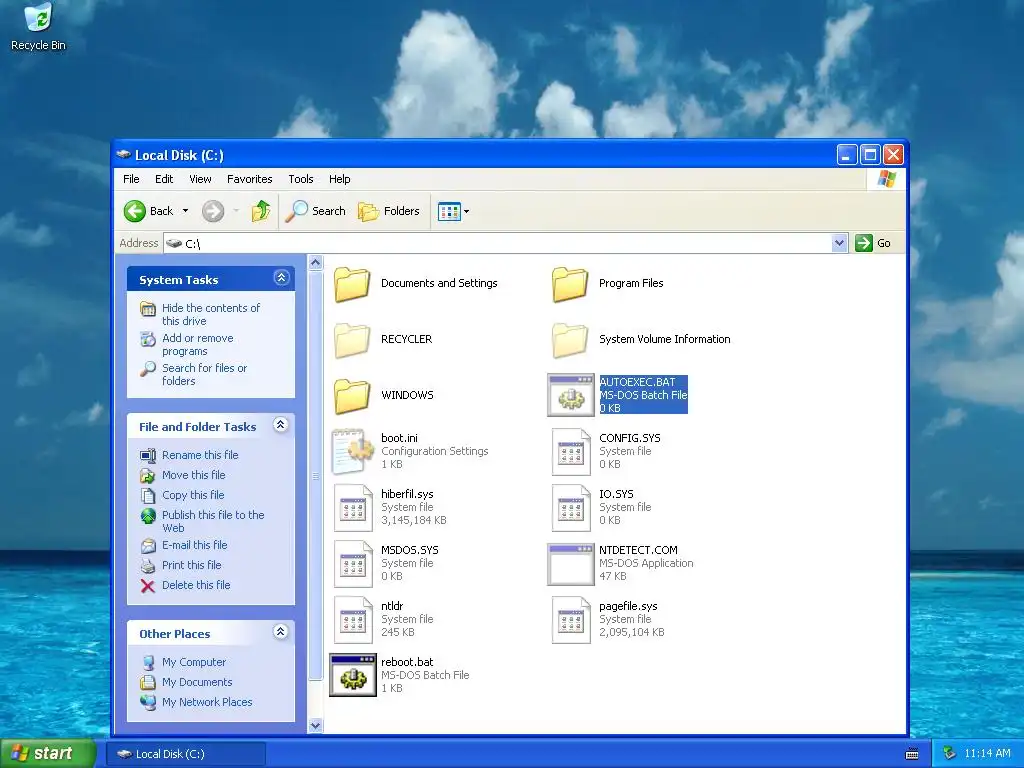Open the Tools menu
Image resolution: width=1024 pixels, height=768 pixels.
[301, 179]
